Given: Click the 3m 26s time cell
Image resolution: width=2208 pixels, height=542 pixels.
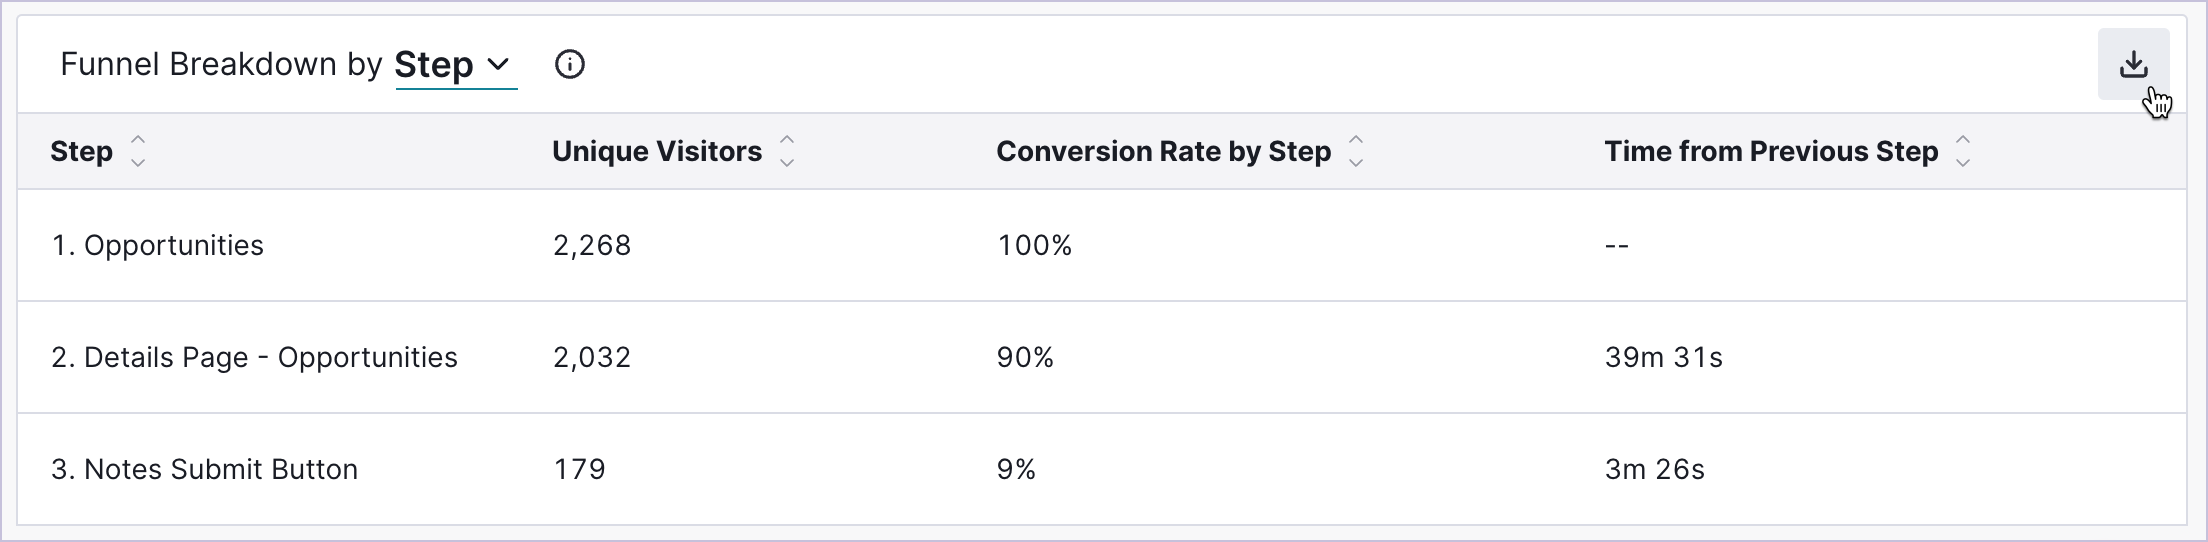Looking at the screenshot, I should pos(1655,469).
